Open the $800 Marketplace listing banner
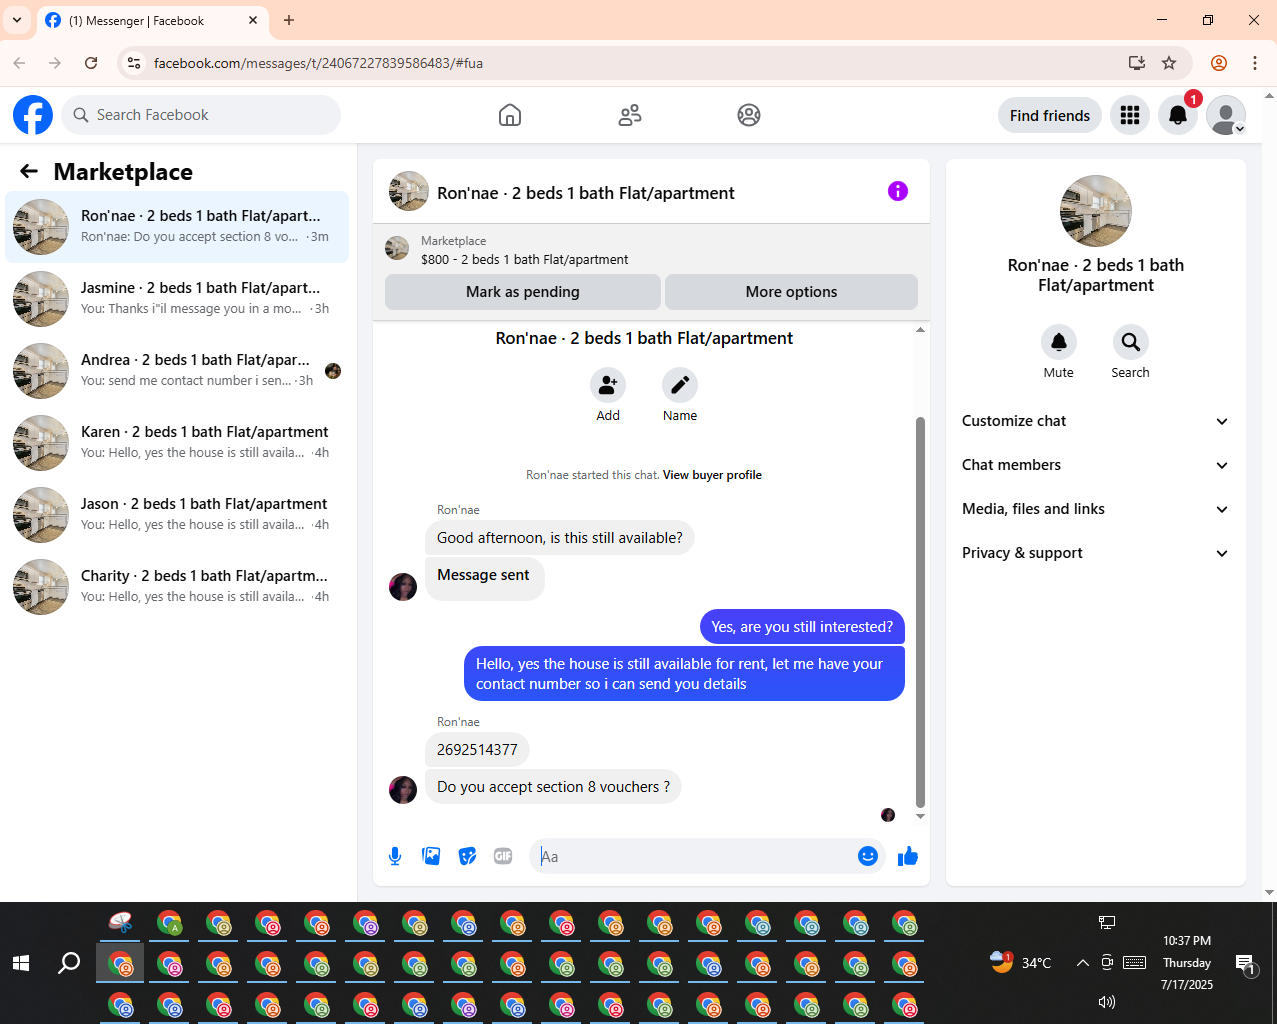Image resolution: width=1277 pixels, height=1024 pixels. 651,249
